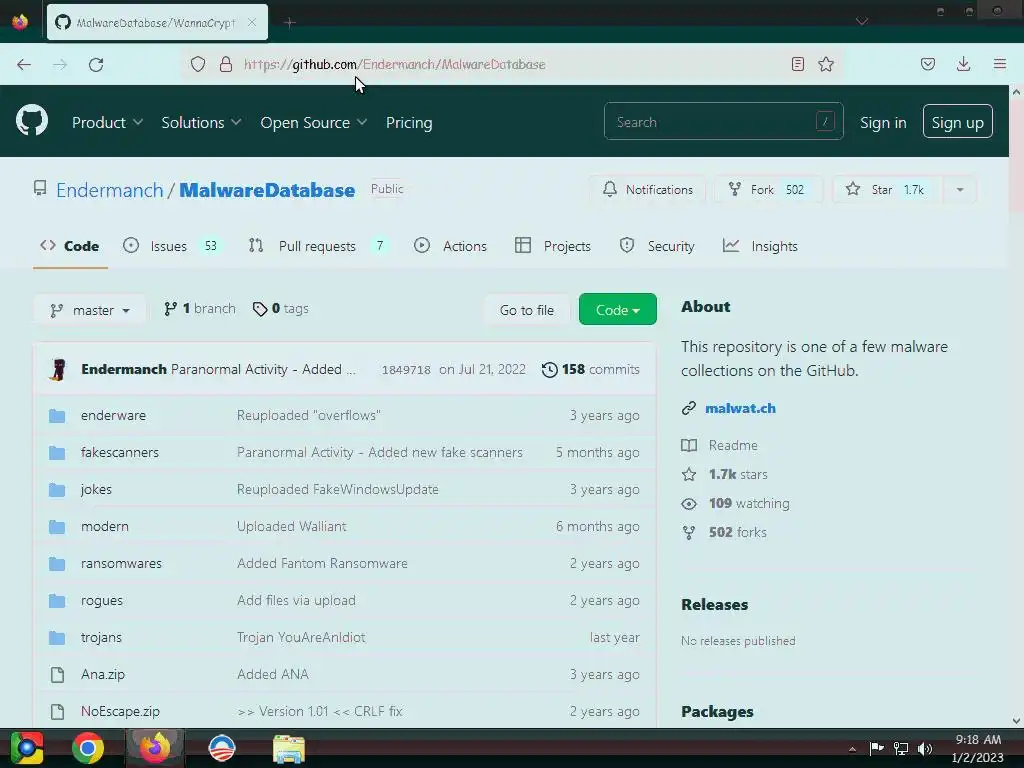This screenshot has width=1024, height=768.
Task: Reload the page with the refresh icon
Action: pyautogui.click(x=96, y=64)
